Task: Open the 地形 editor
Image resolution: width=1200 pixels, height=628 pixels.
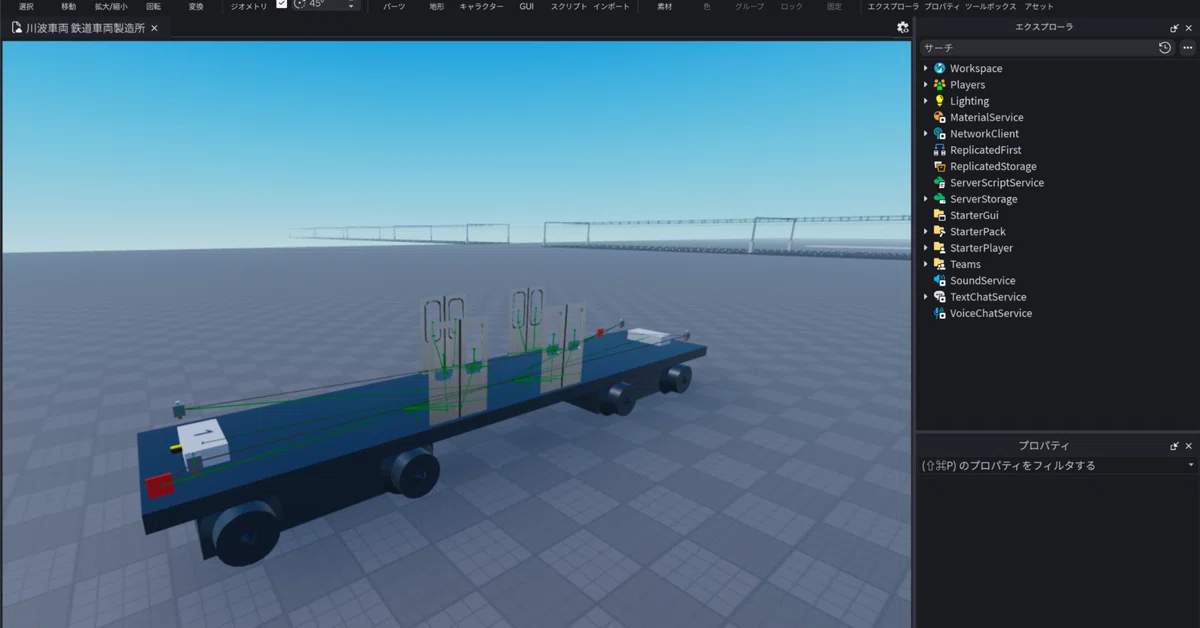Action: click(436, 6)
